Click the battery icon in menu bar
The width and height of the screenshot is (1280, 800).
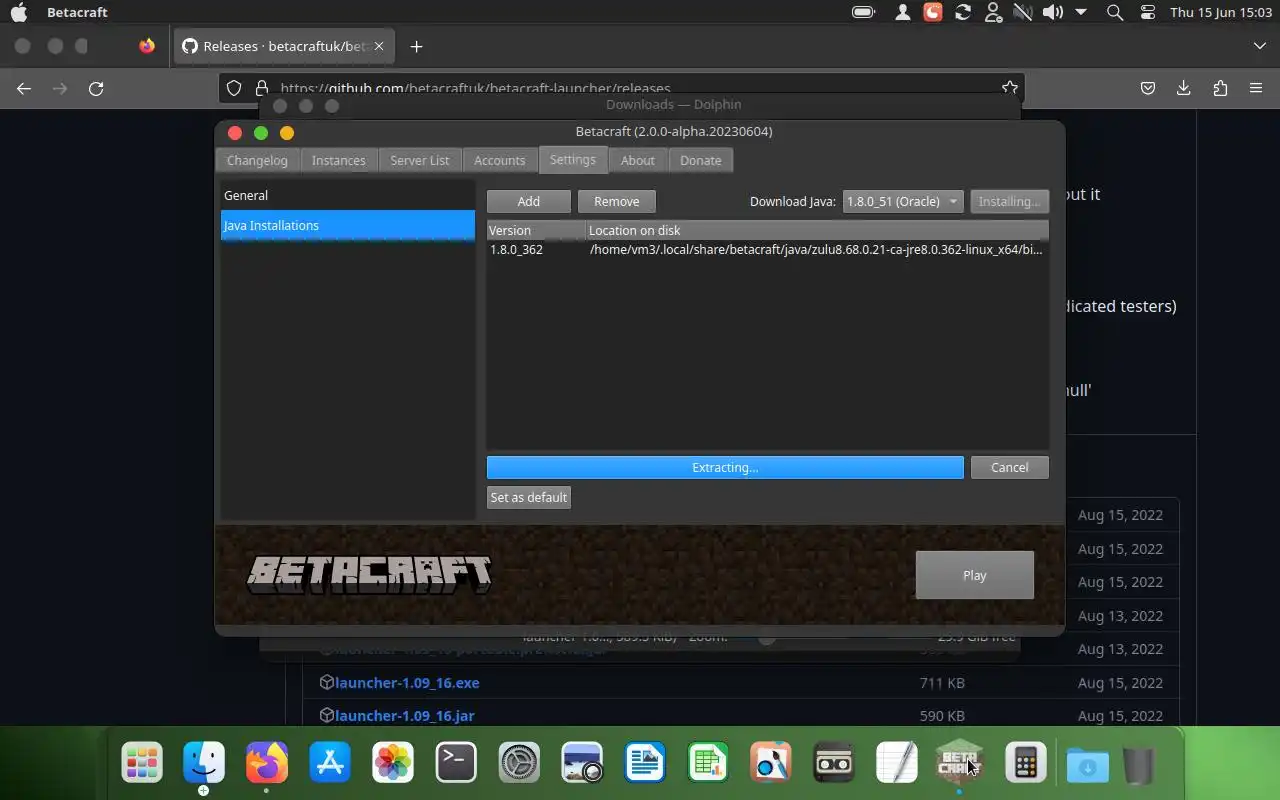click(x=863, y=12)
